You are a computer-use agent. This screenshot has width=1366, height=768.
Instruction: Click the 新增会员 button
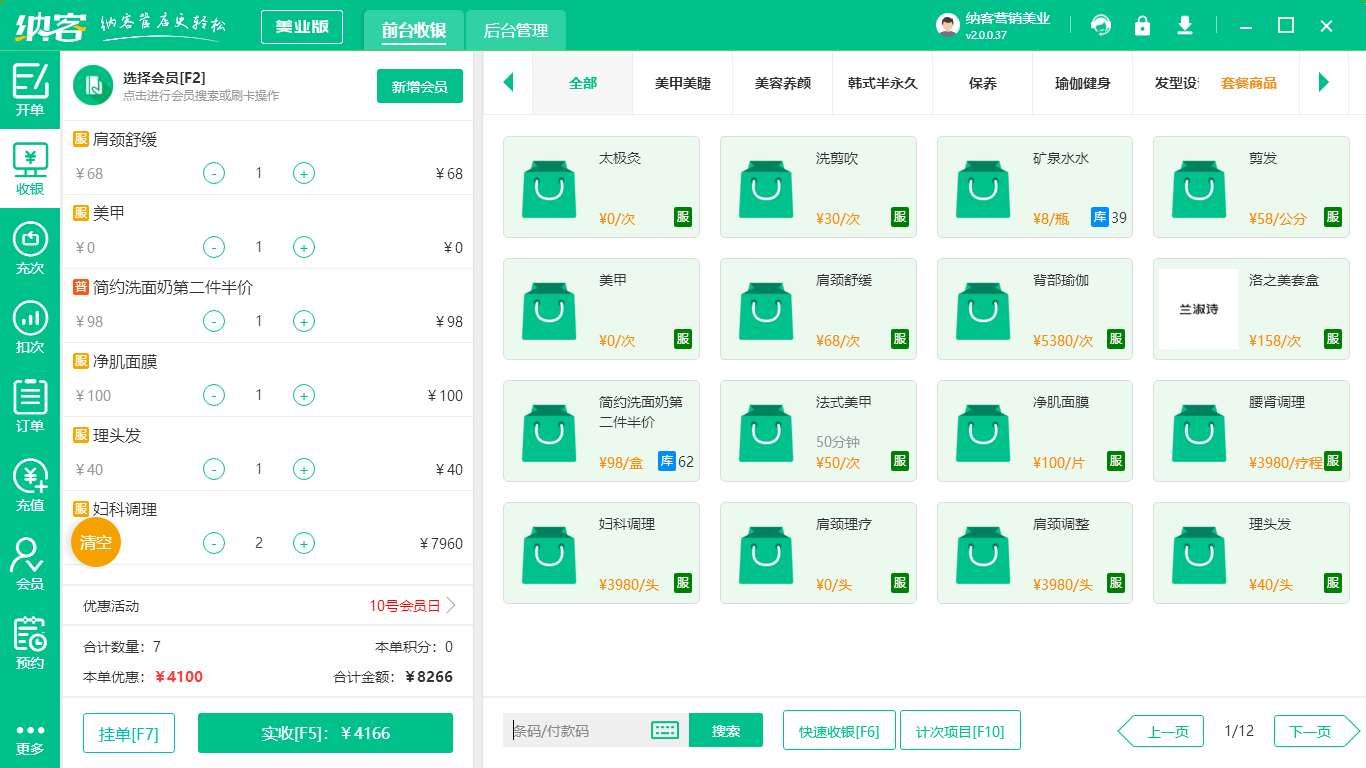coord(420,86)
